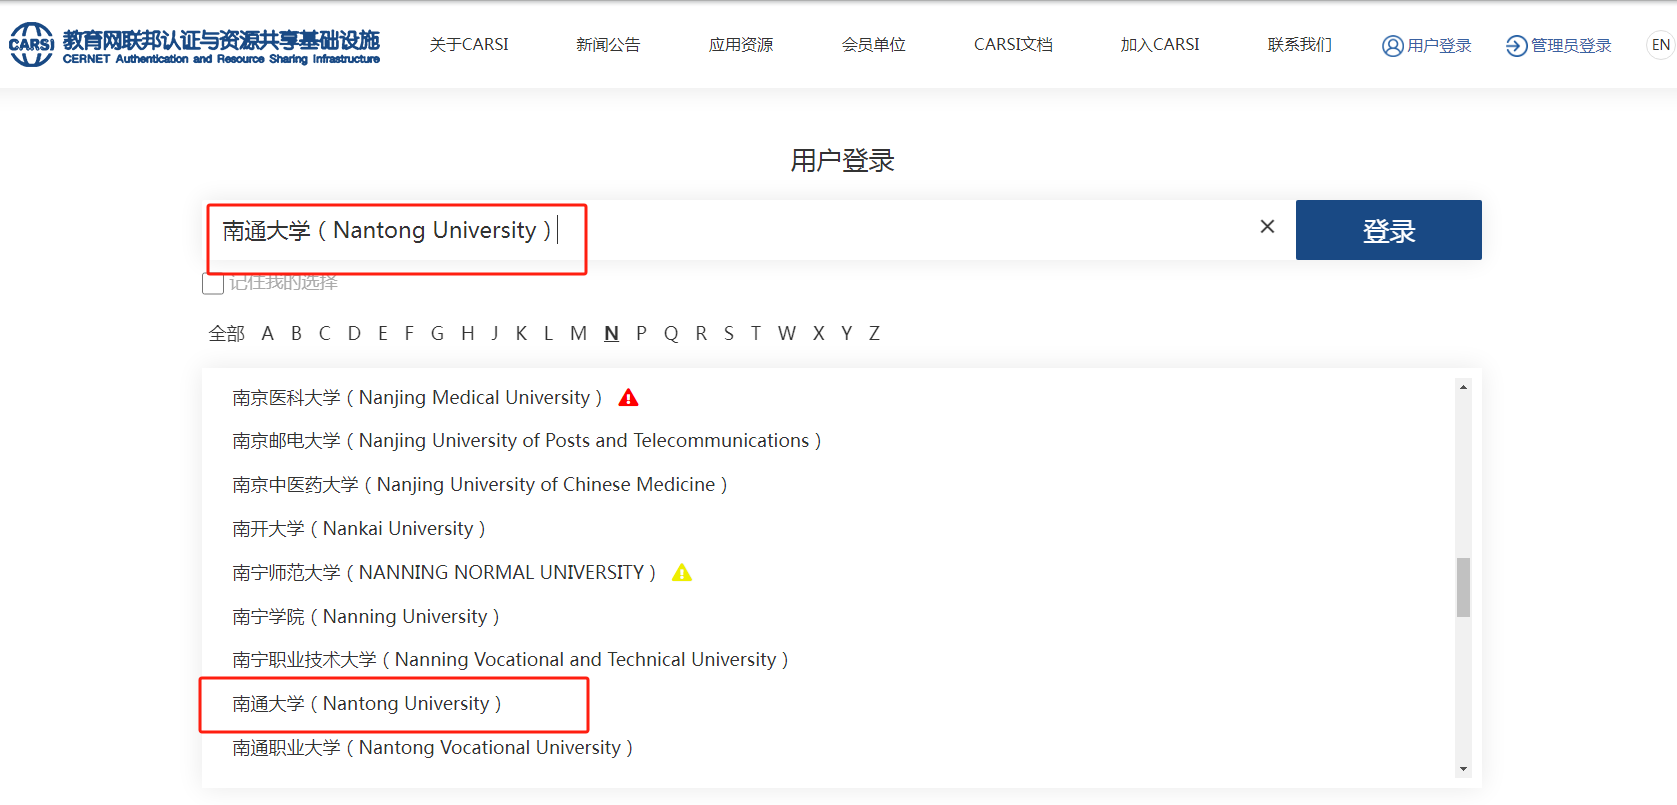Viewport: 1677px width, 805px height.
Task: Open the 关于CARSI menu
Action: 469,45
